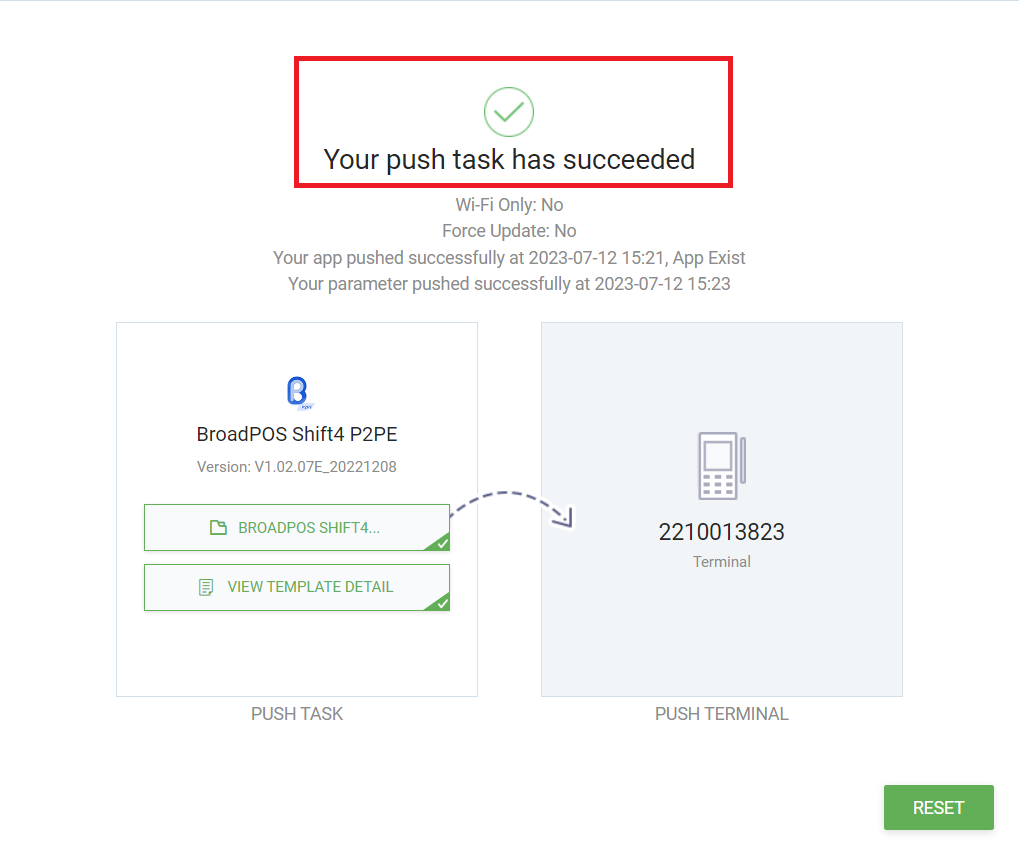The width and height of the screenshot is (1019, 855).
Task: Select the terminal serial number 2210013823
Action: point(721,532)
